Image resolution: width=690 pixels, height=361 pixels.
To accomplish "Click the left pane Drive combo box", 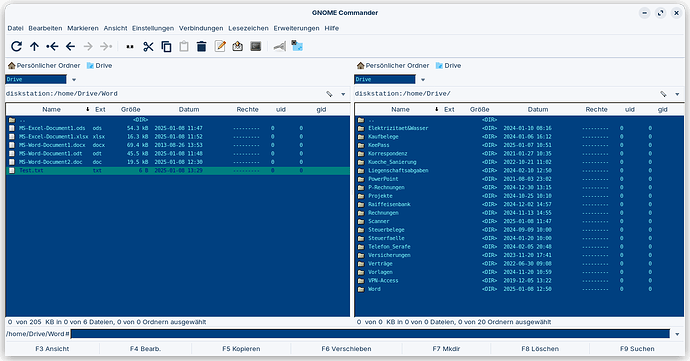I will click(x=36, y=79).
